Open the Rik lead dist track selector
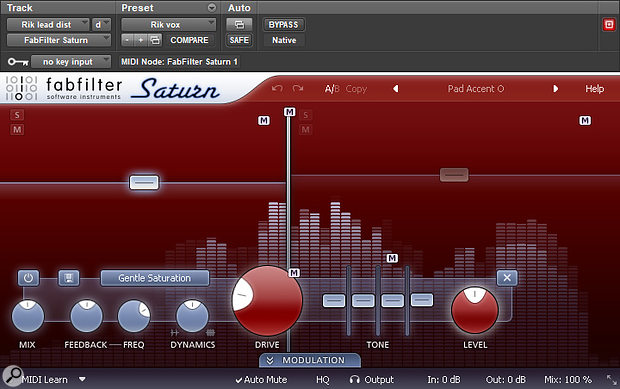This screenshot has height=389, width=620. (x=48, y=25)
